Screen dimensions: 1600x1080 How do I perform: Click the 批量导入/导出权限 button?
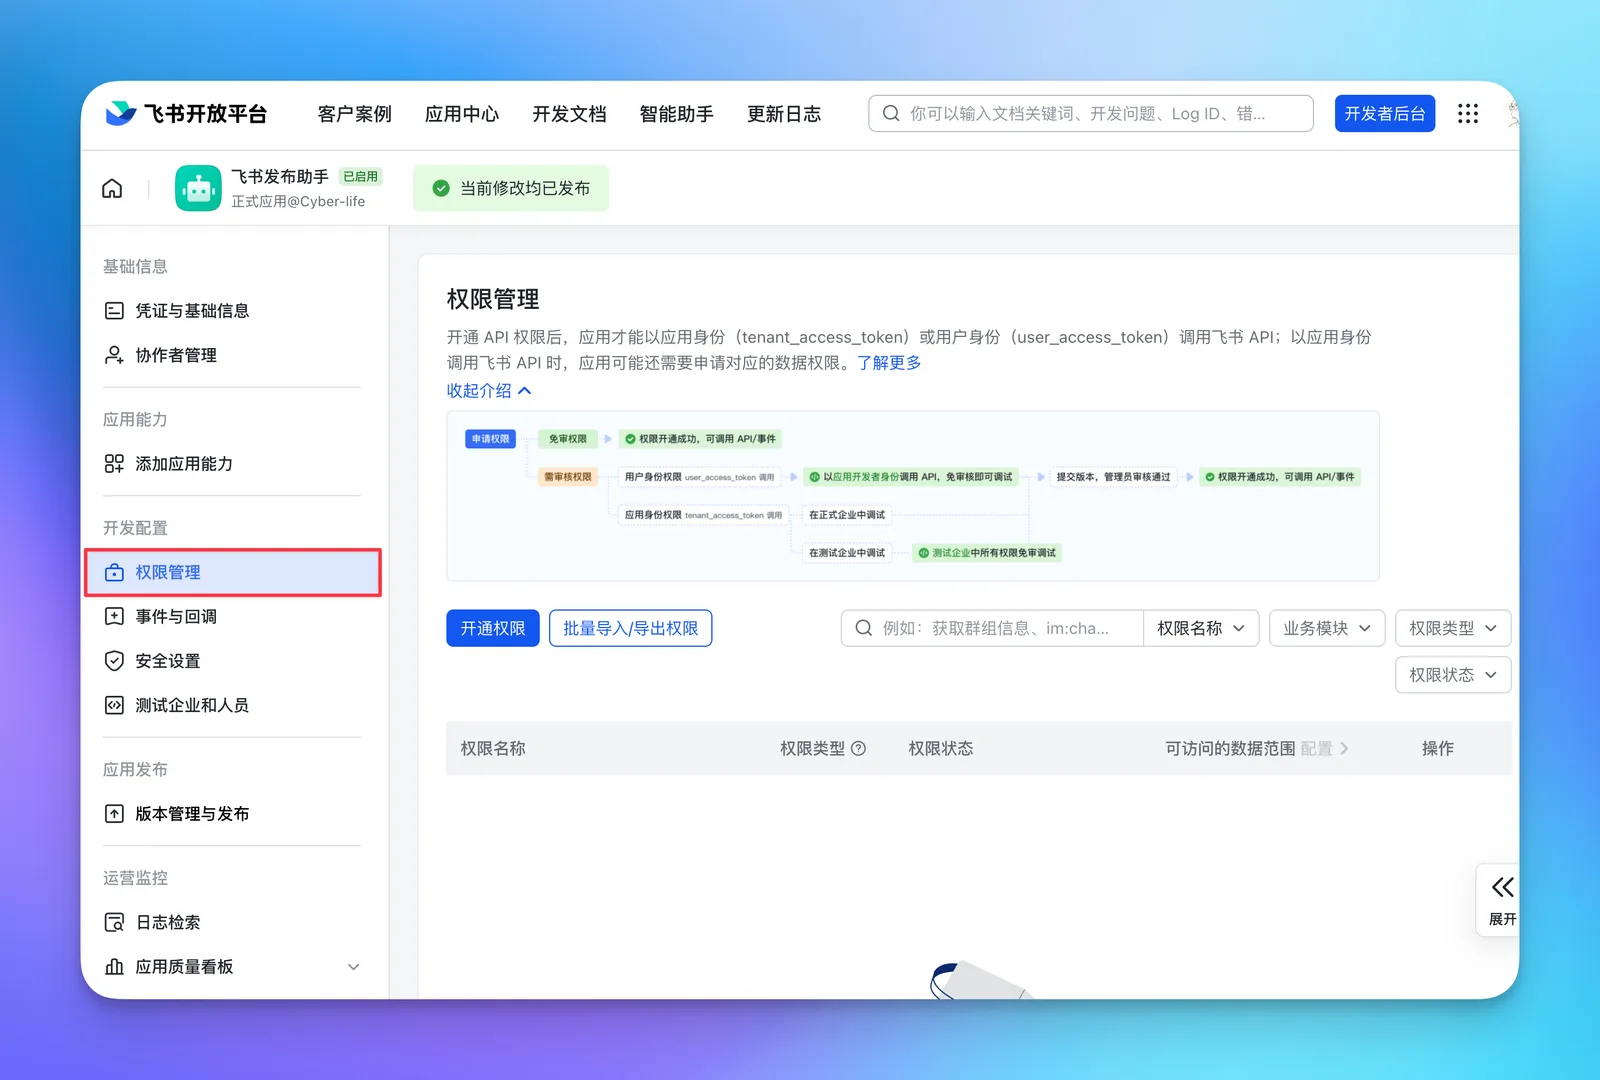click(x=631, y=628)
